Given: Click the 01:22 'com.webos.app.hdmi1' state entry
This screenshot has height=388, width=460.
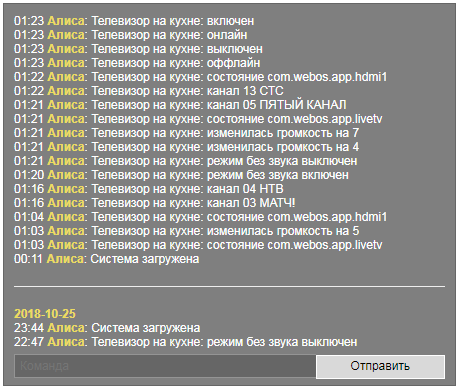Looking at the screenshot, I should [x=200, y=77].
